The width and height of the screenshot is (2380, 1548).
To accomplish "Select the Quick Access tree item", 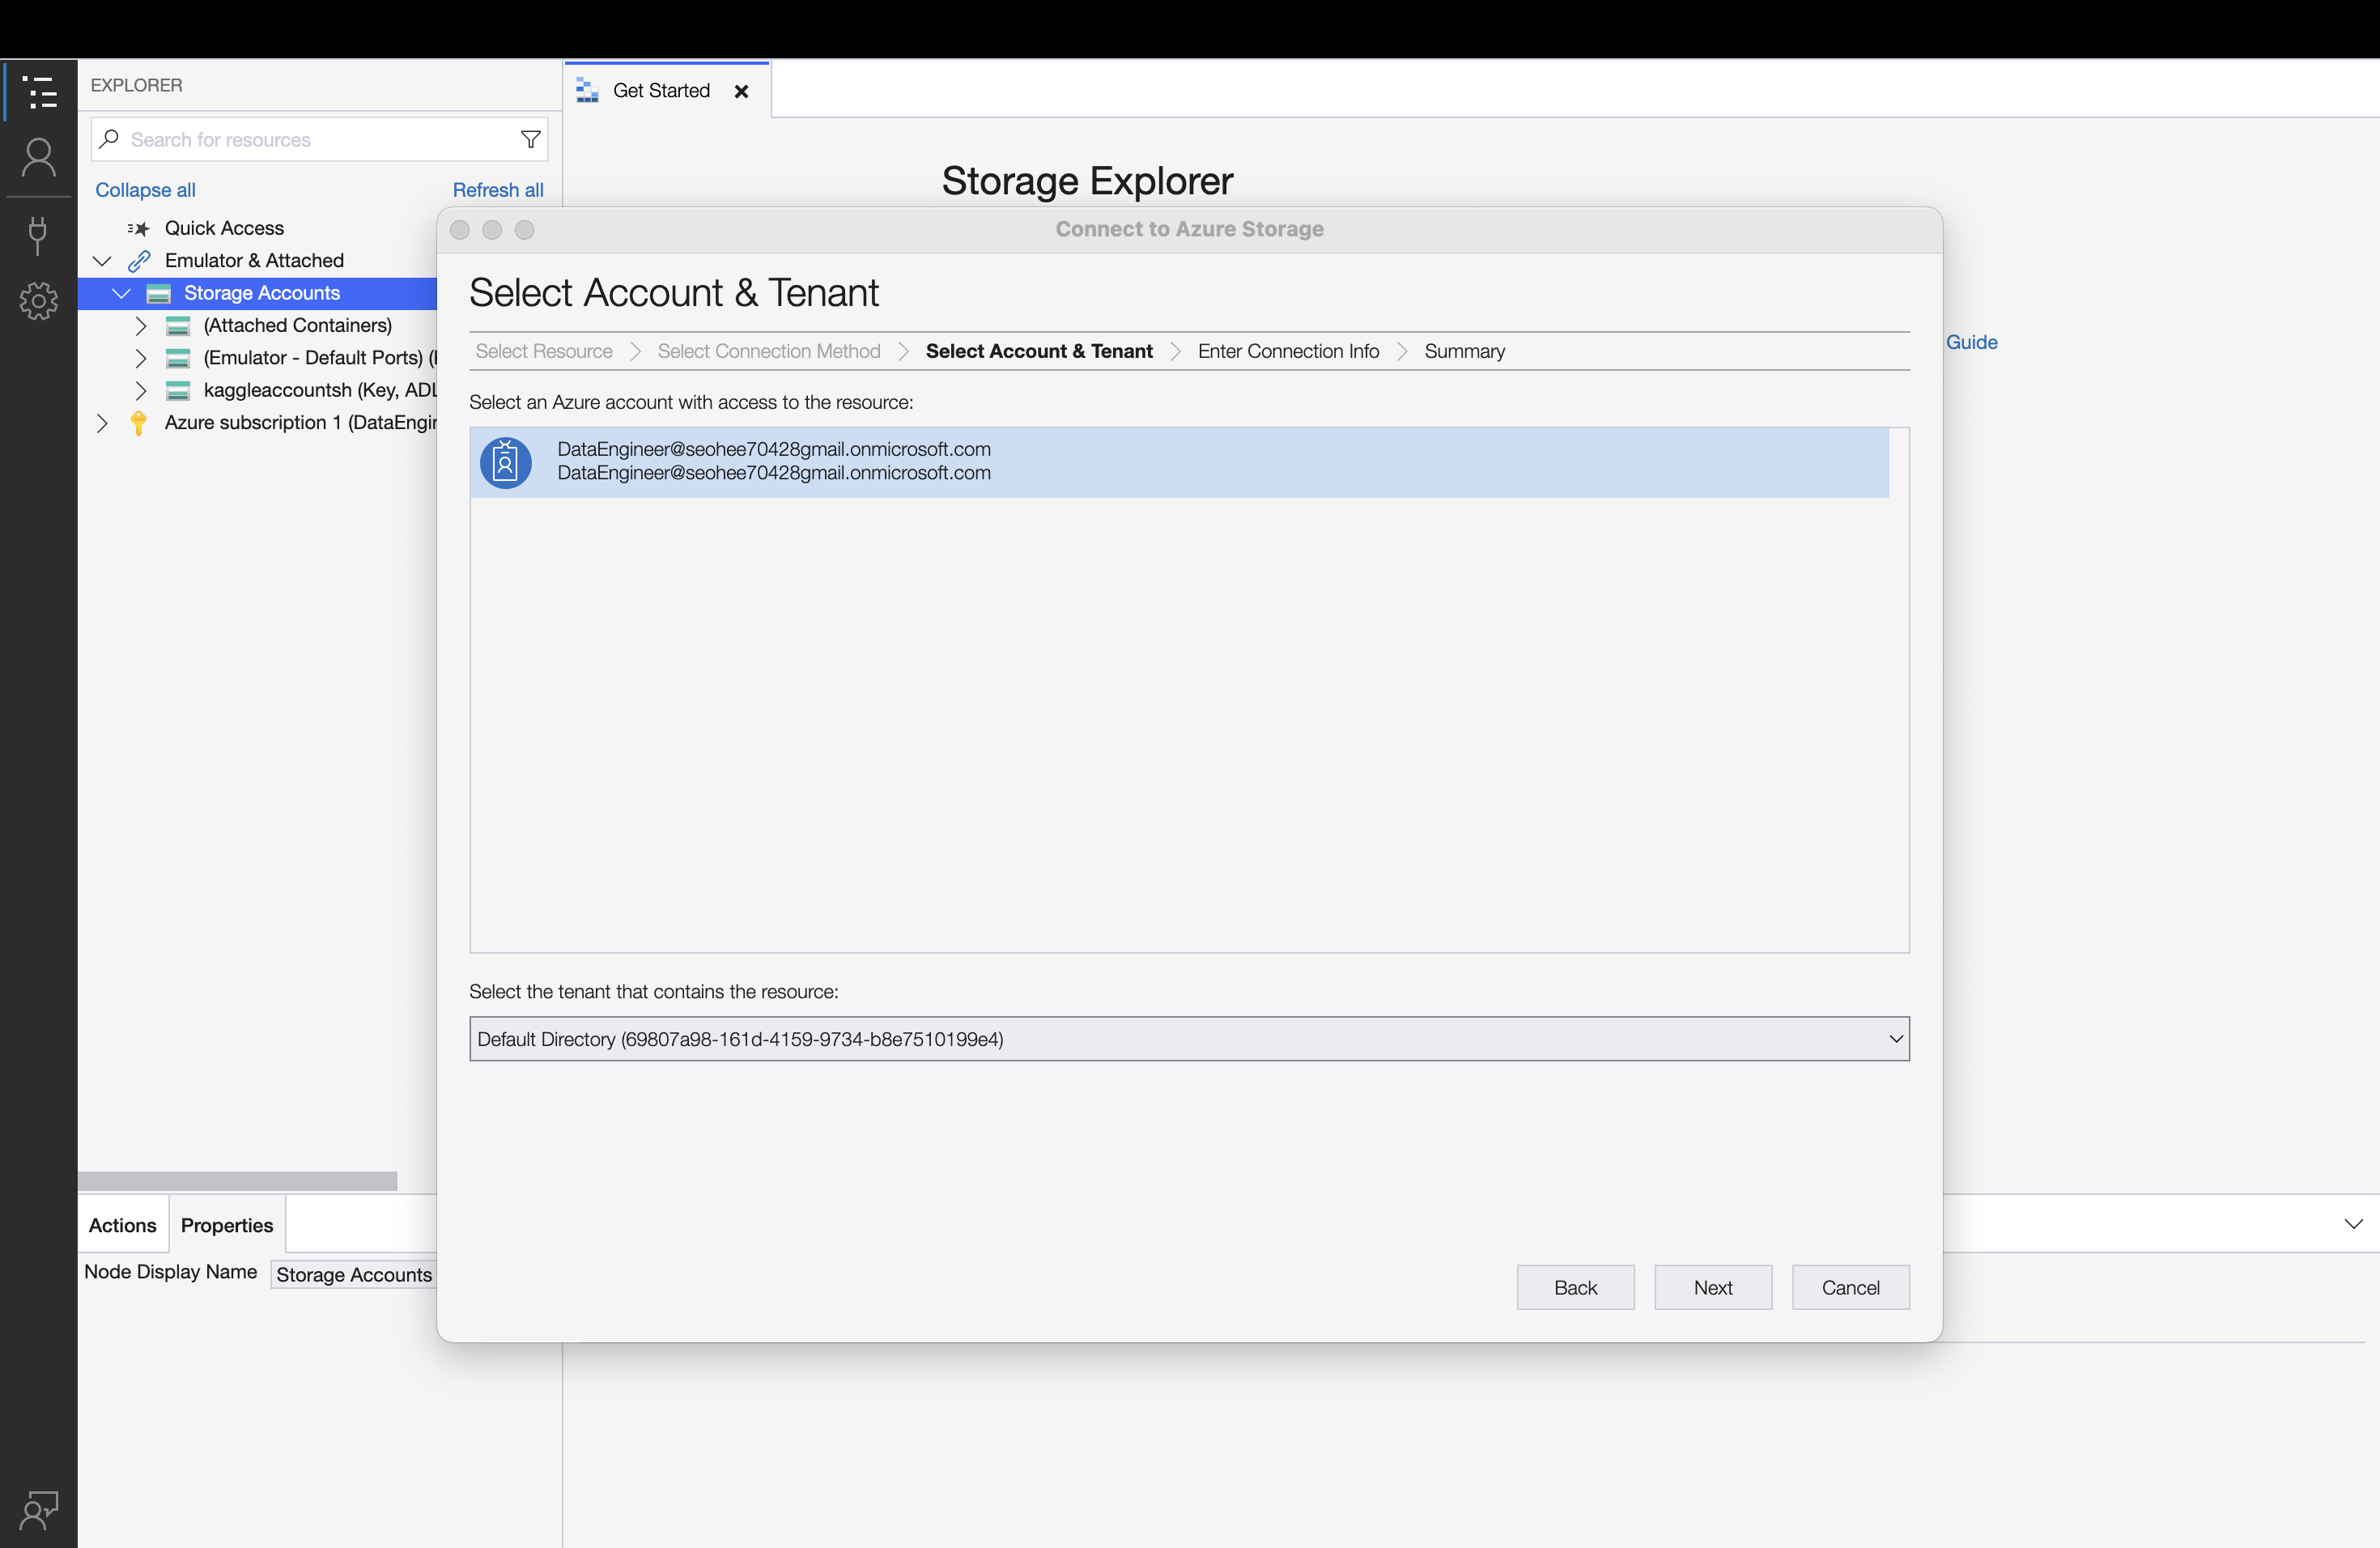I will point(224,229).
